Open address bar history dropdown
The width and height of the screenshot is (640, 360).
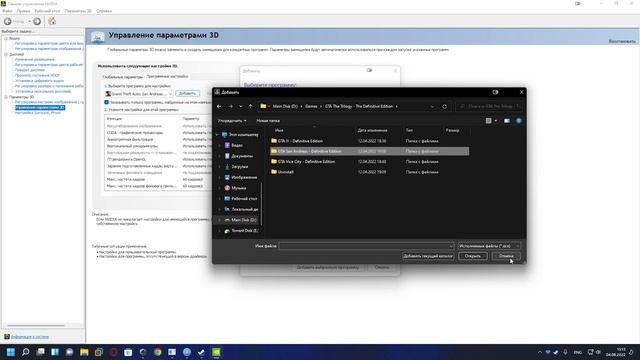(432, 107)
